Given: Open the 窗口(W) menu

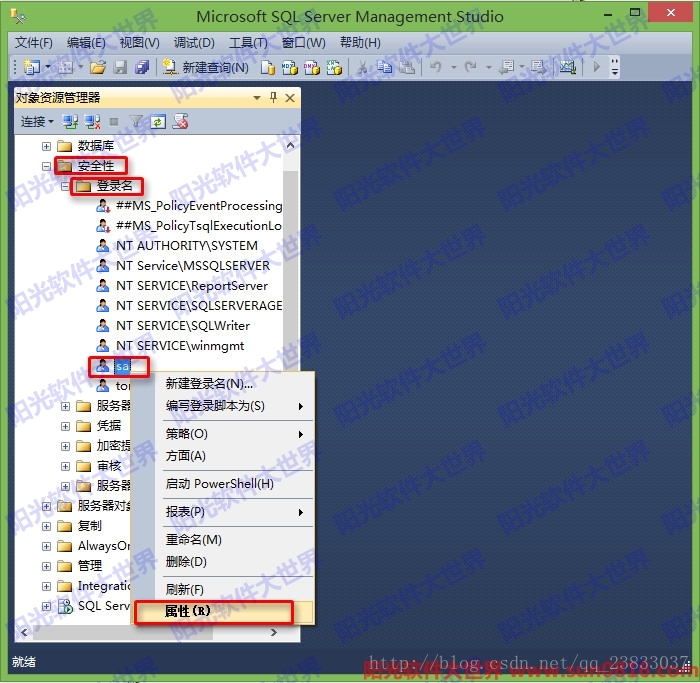Looking at the screenshot, I should tap(304, 43).
